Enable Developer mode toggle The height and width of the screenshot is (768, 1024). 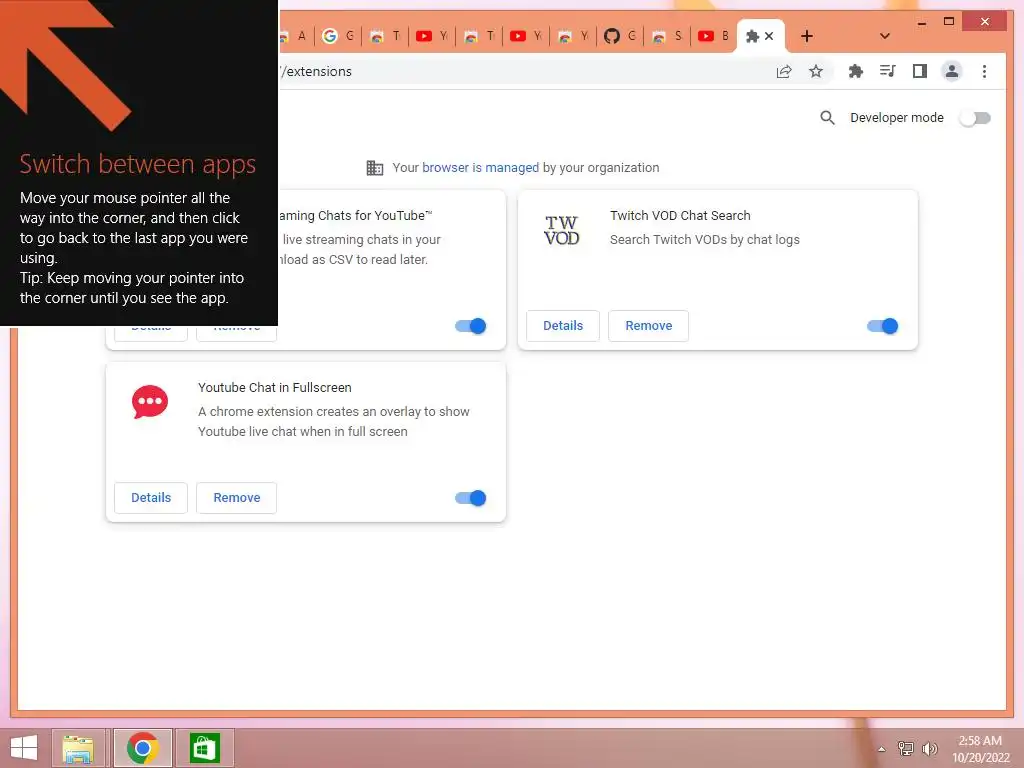pyautogui.click(x=975, y=118)
